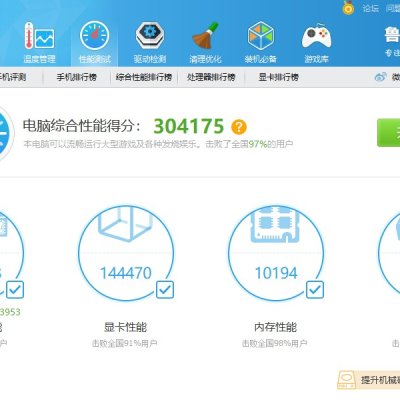Viewport: 400px width, 400px height.
Task: Switch to the 显卡排行榜 tab
Action: click(279, 77)
